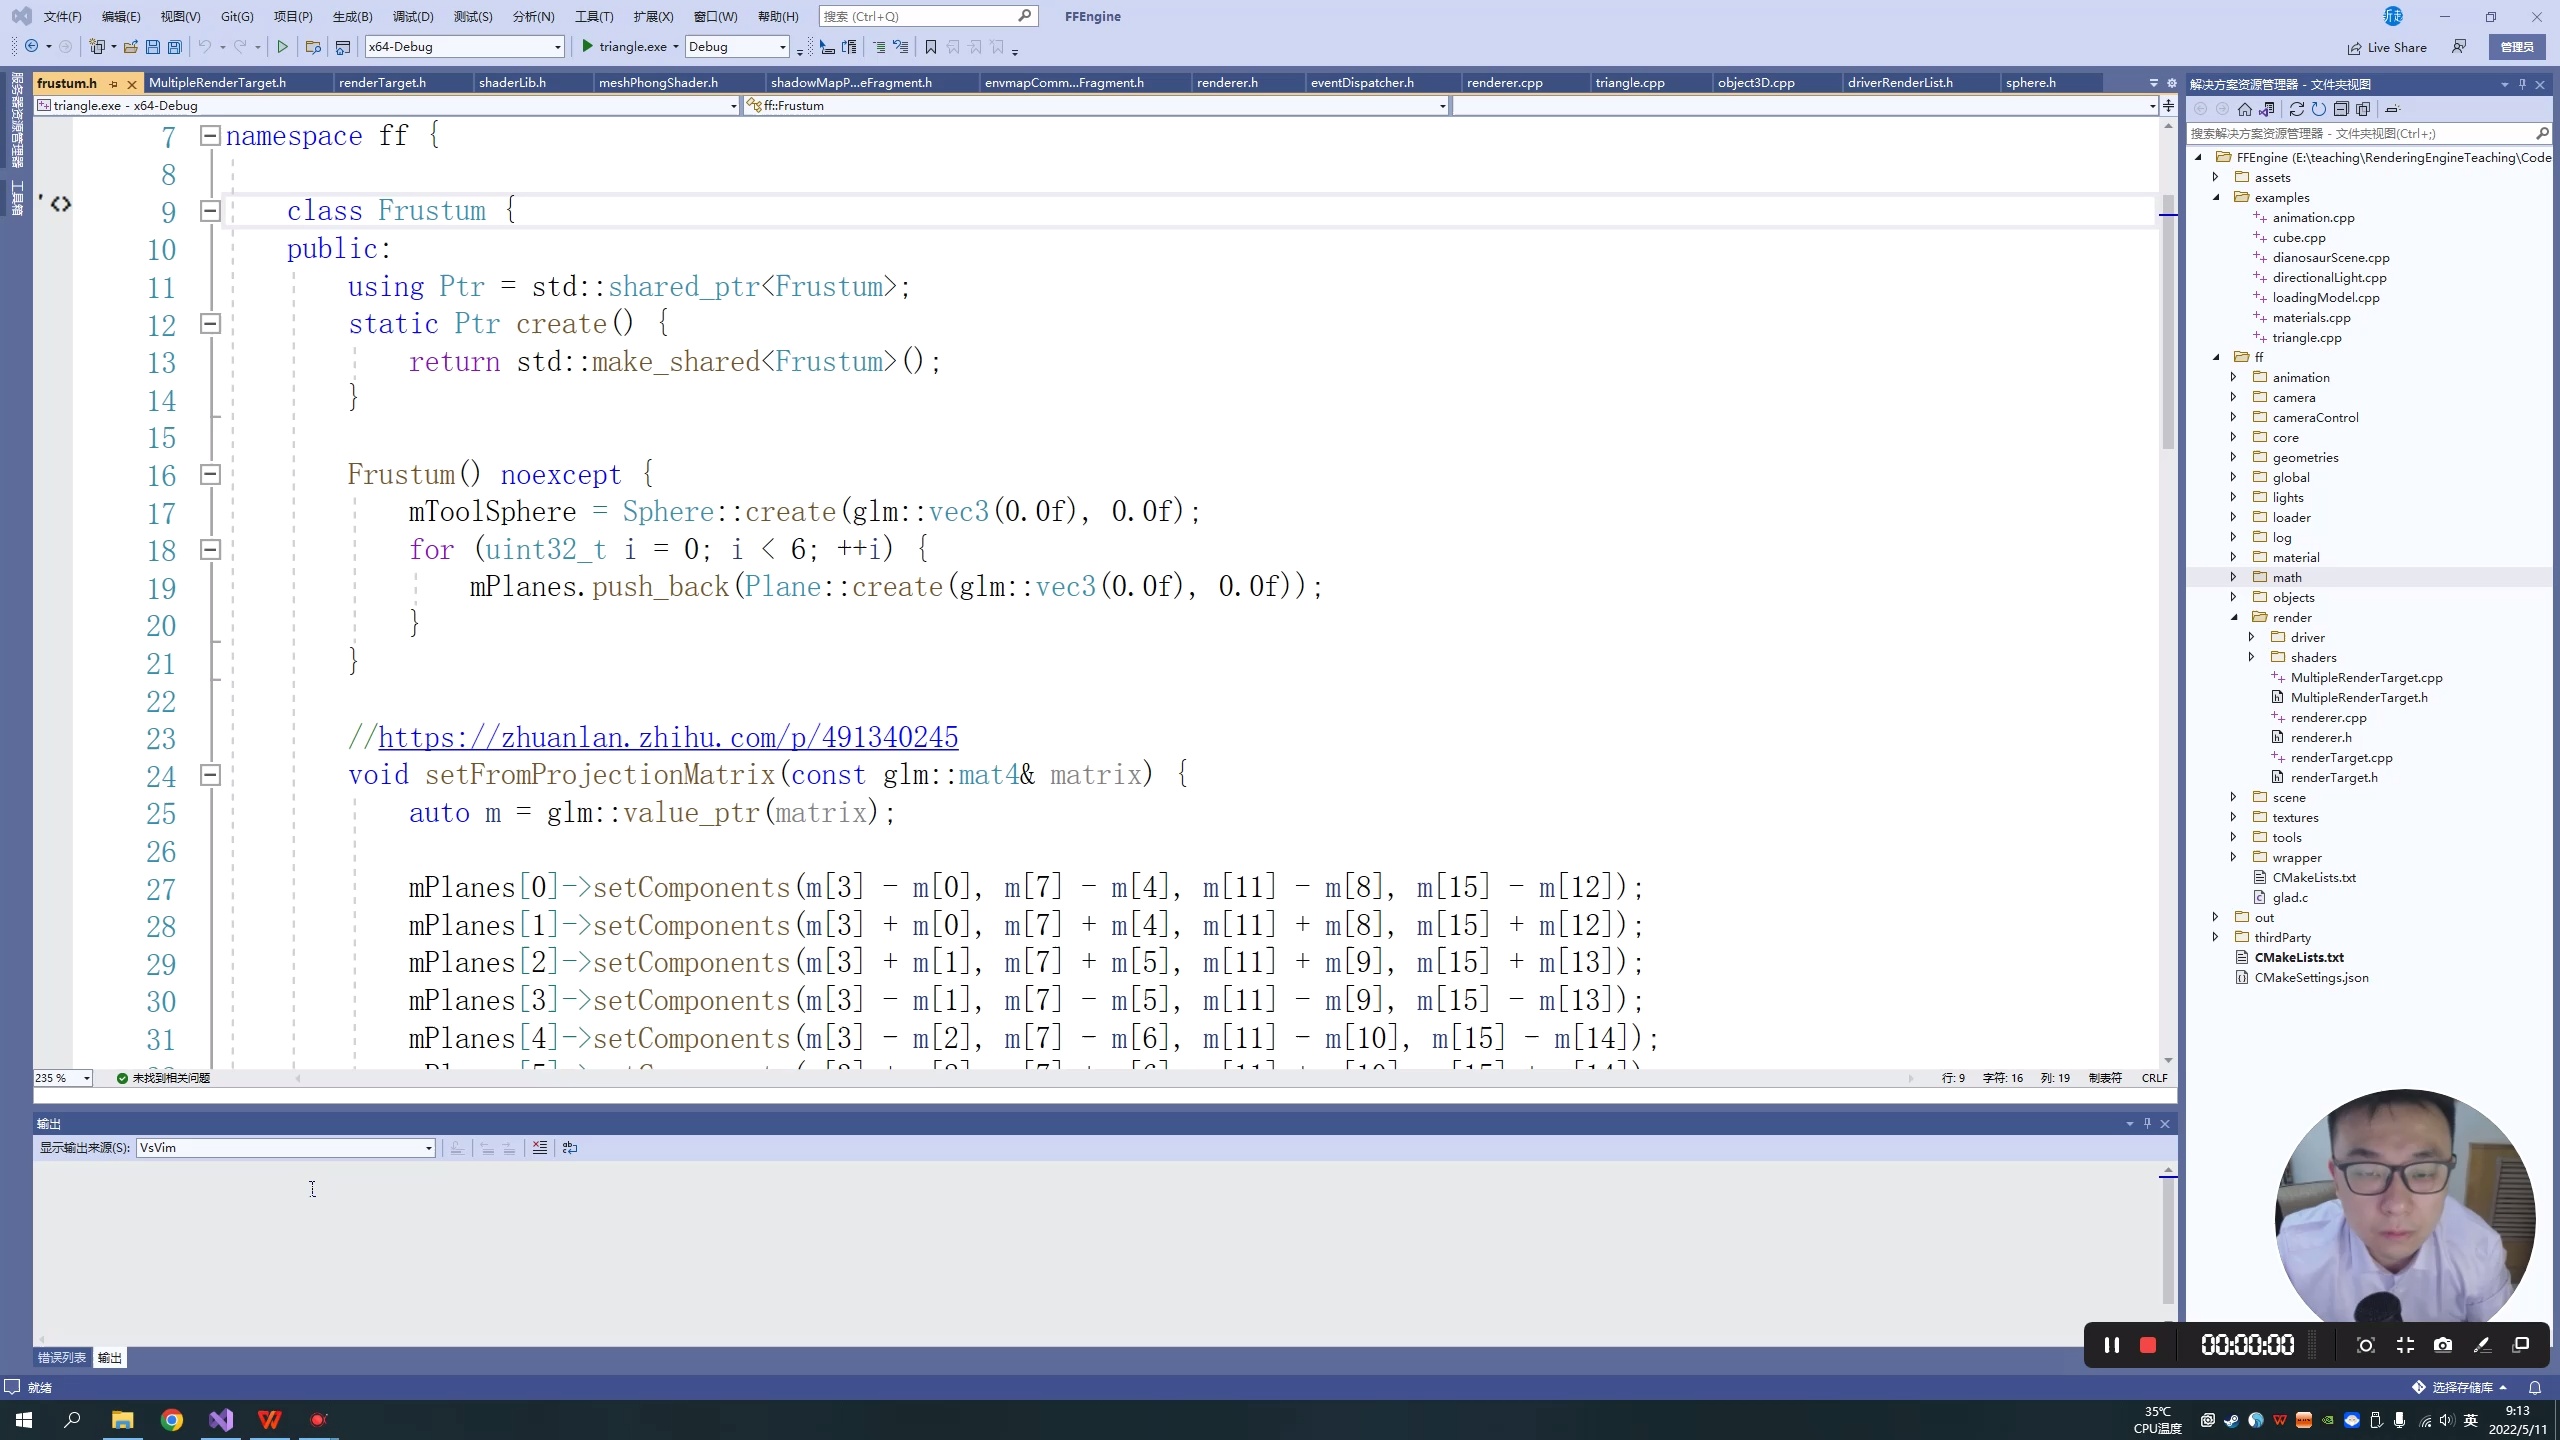Open the x64-Debug configuration dropdown
Image resolution: width=2560 pixels, height=1440 pixels.
pyautogui.click(x=557, y=47)
